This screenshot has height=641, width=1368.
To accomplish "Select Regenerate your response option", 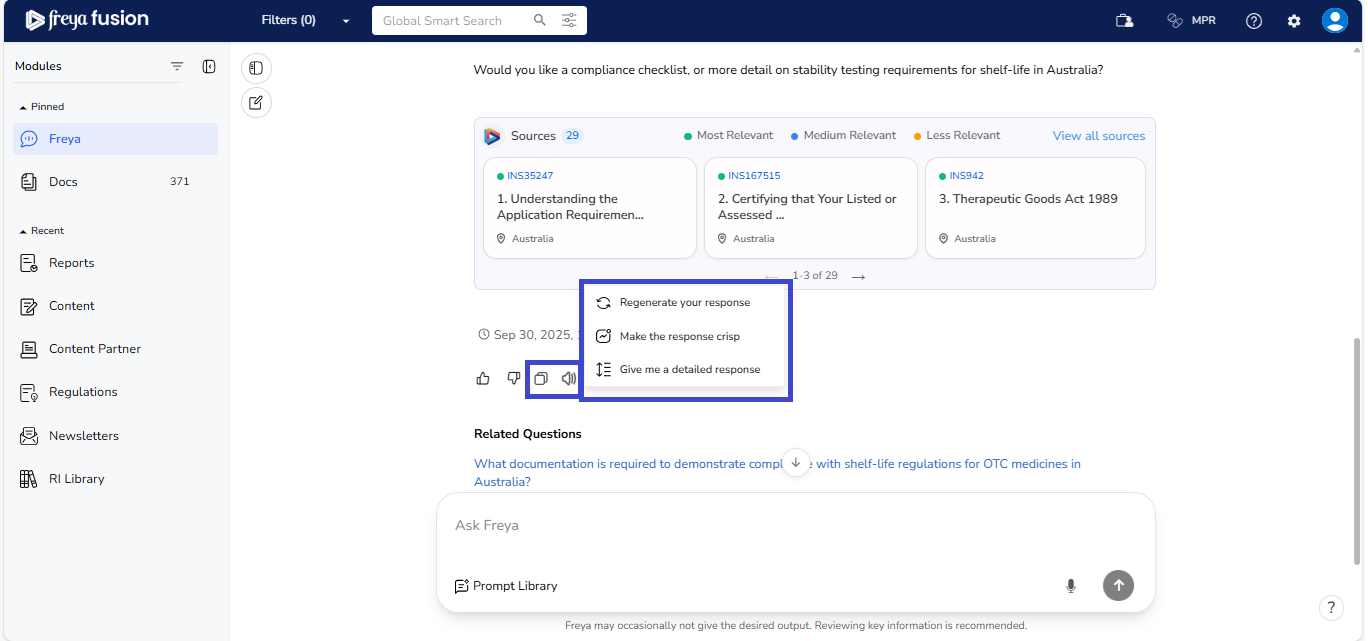I will coord(684,302).
